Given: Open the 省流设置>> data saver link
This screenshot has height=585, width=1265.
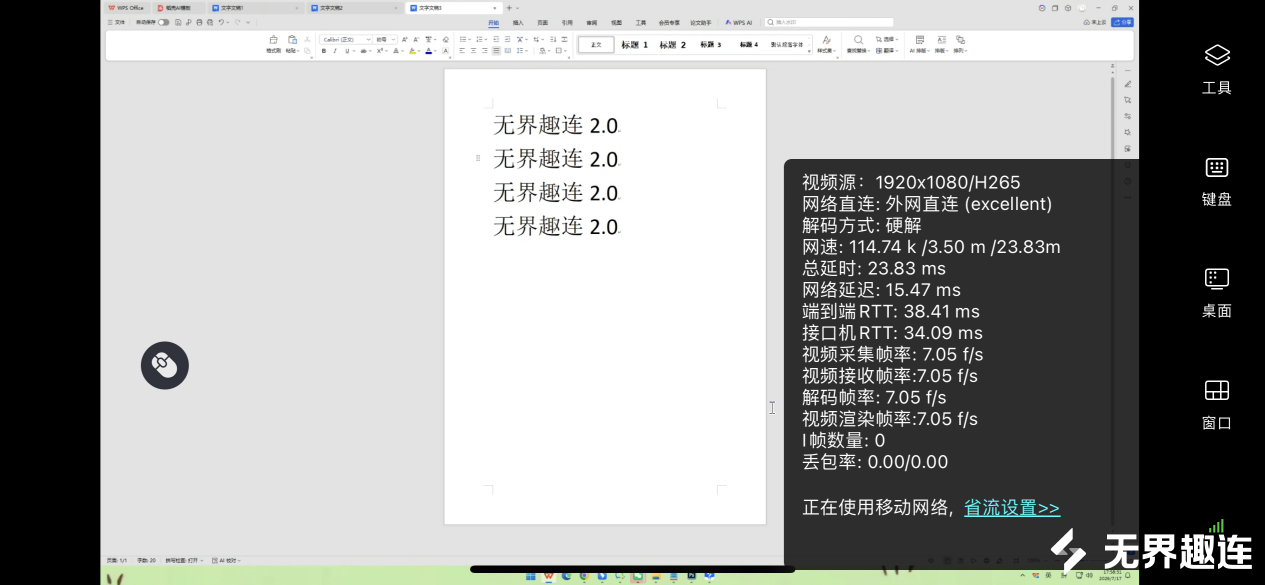Looking at the screenshot, I should pos(1011,508).
